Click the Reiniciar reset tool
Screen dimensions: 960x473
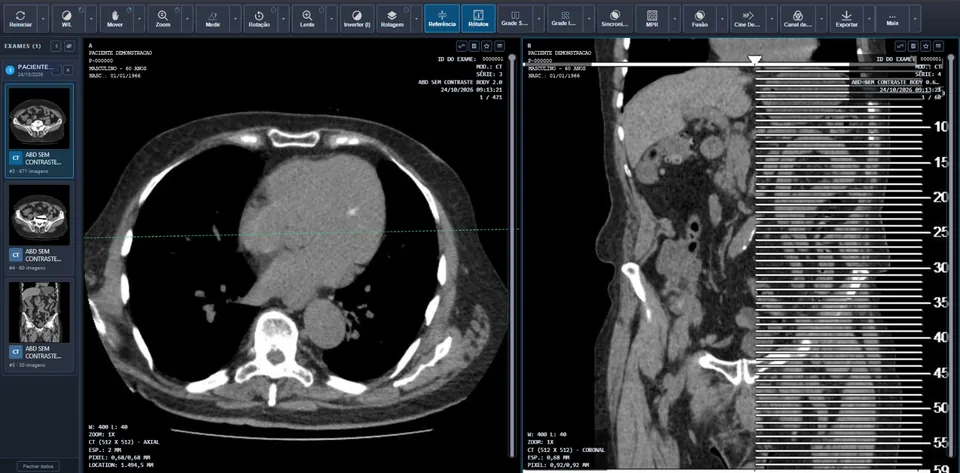[20, 18]
